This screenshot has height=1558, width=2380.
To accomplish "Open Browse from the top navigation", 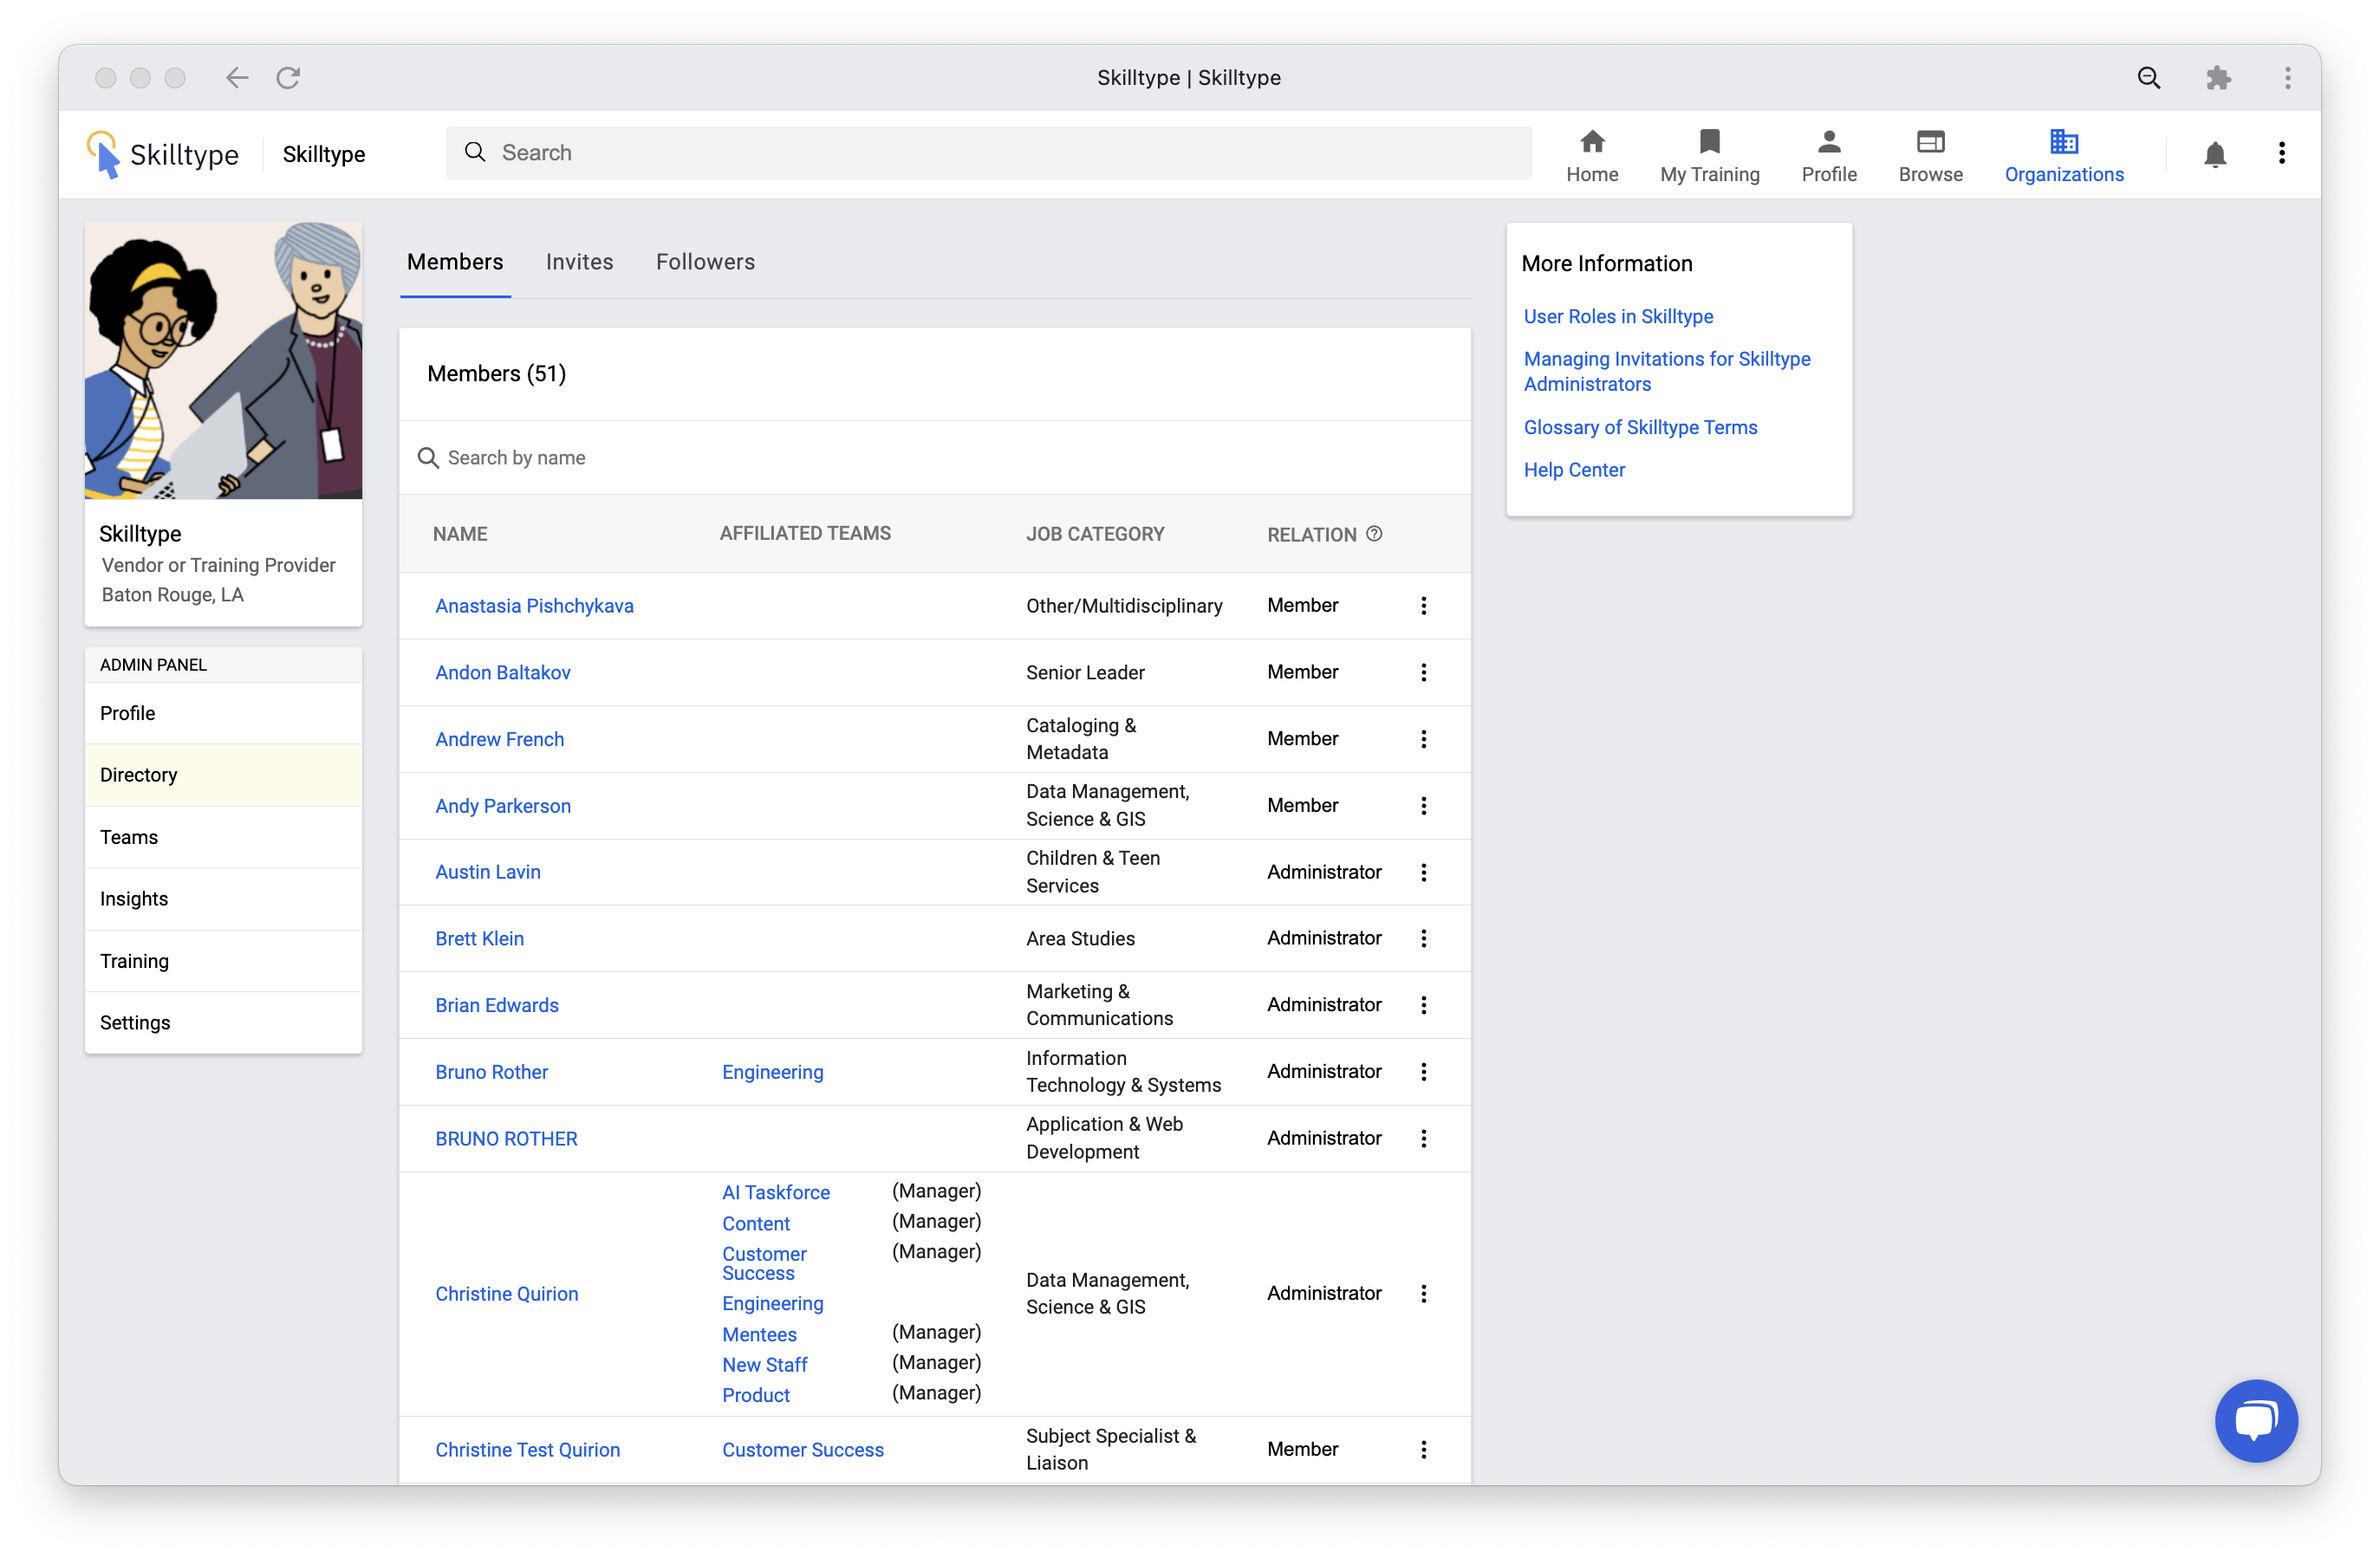I will coord(1929,156).
